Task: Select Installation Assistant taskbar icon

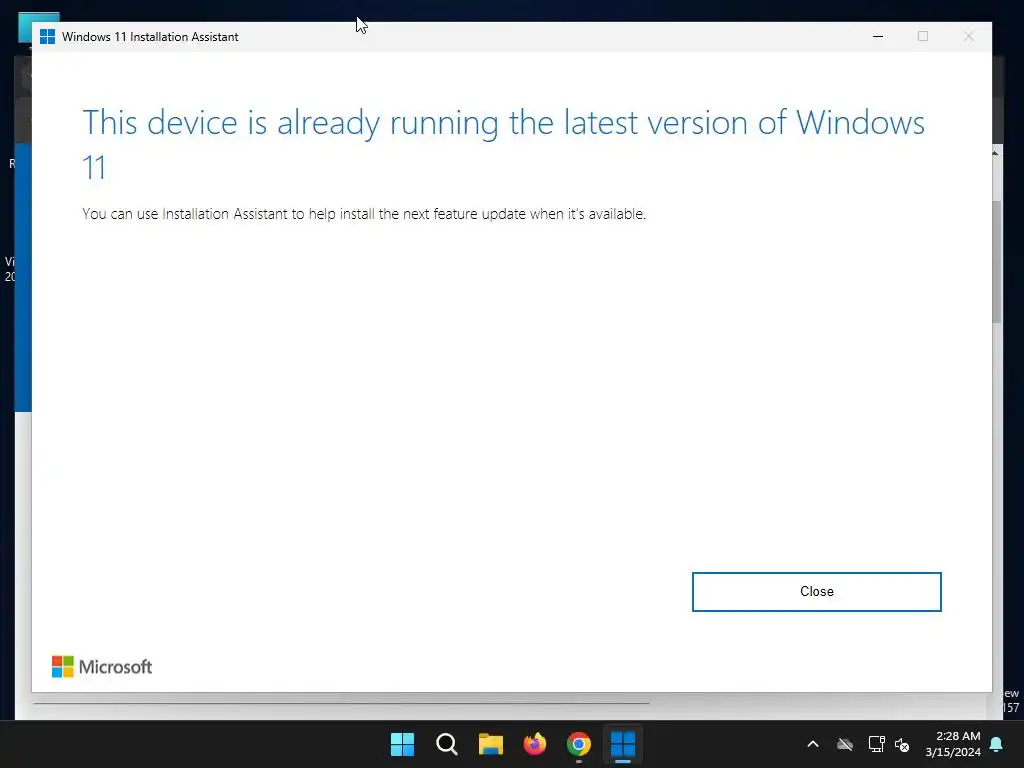Action: coord(623,744)
